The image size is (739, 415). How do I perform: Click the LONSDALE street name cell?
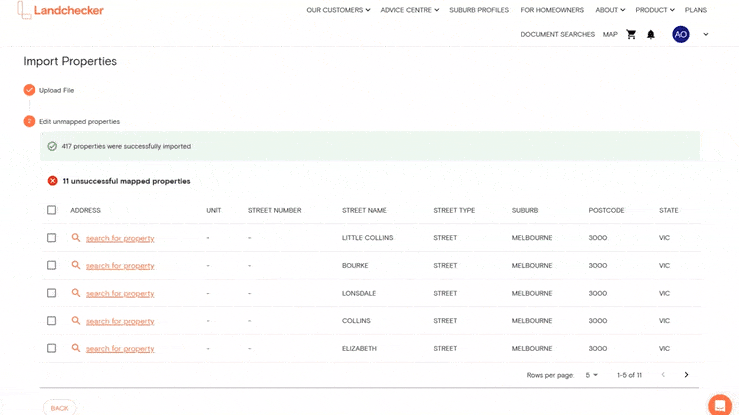[x=359, y=293]
